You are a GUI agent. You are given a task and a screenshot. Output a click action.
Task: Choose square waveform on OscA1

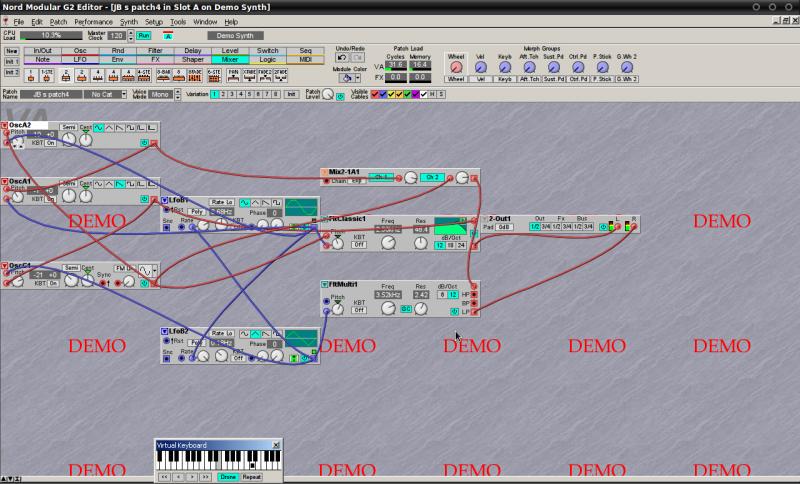(x=131, y=184)
